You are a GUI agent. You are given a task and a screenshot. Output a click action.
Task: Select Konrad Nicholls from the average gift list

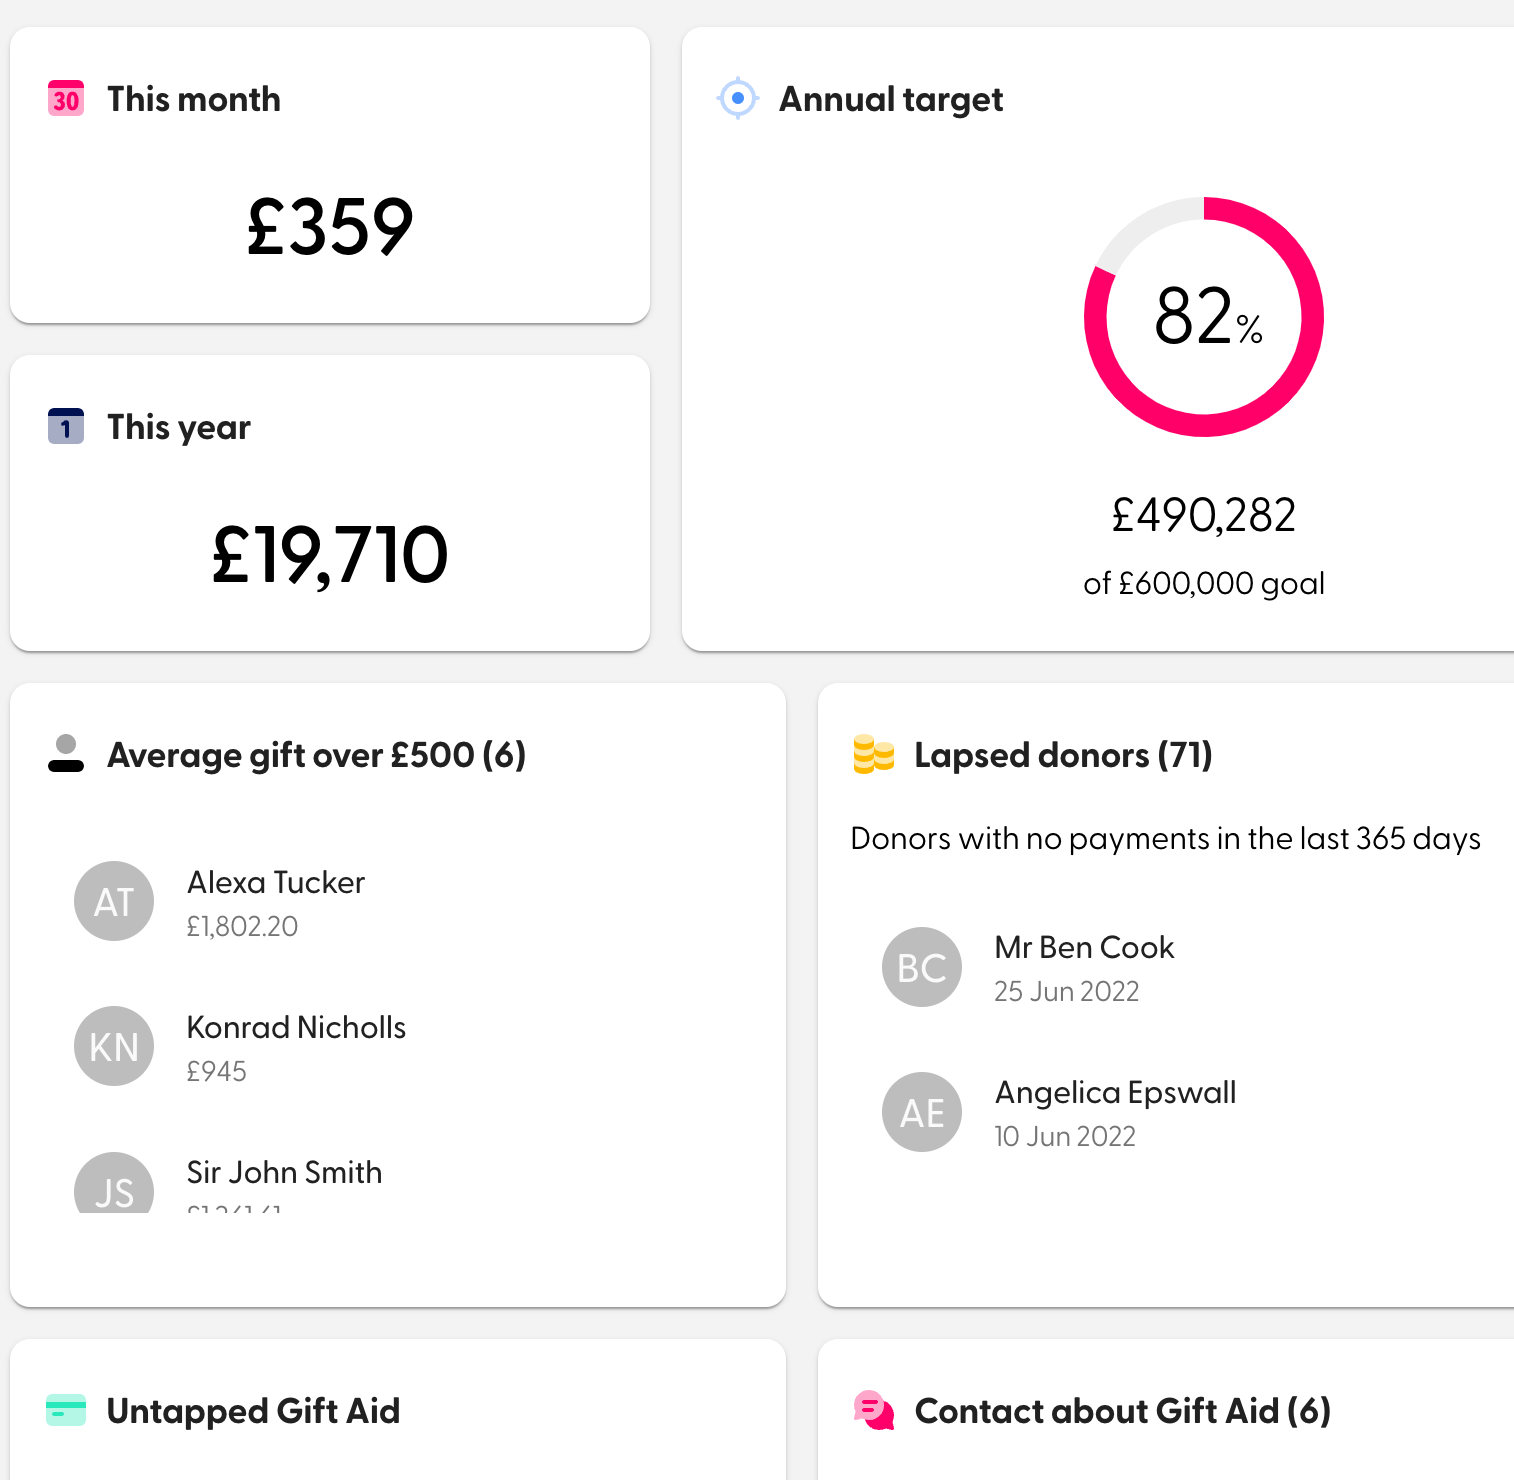coord(296,1027)
